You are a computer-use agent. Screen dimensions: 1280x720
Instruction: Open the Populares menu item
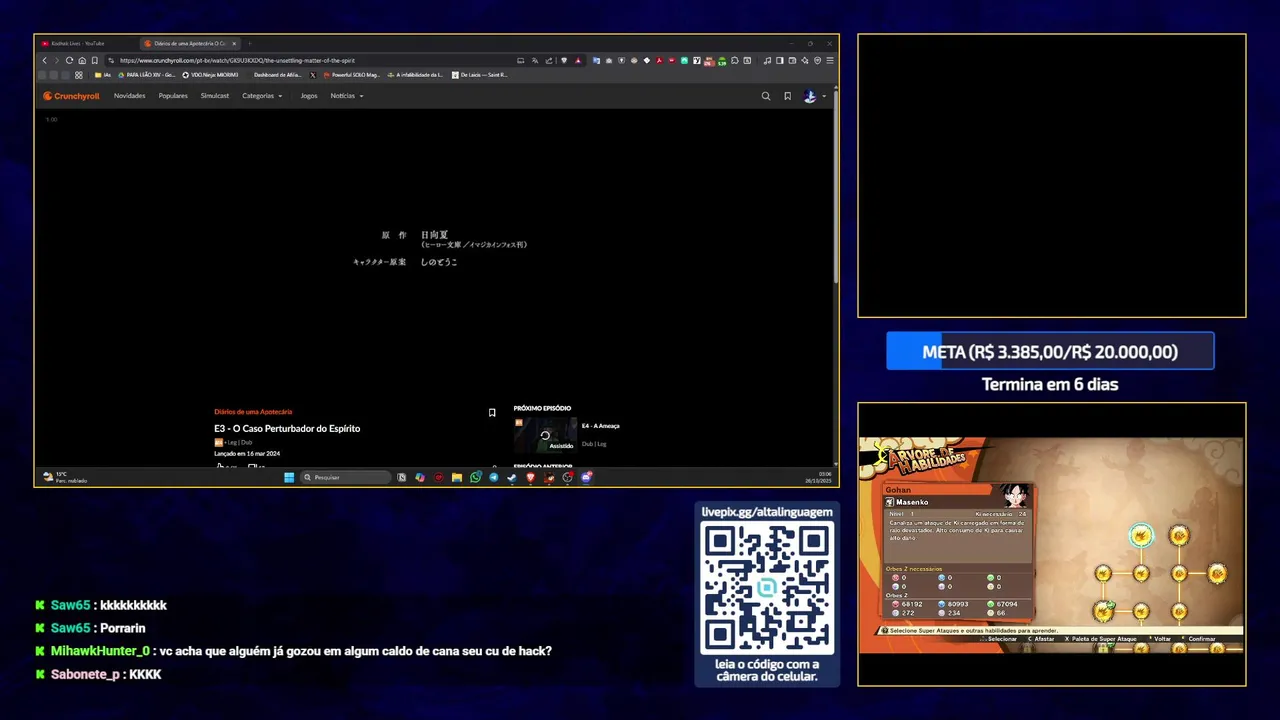click(x=173, y=96)
